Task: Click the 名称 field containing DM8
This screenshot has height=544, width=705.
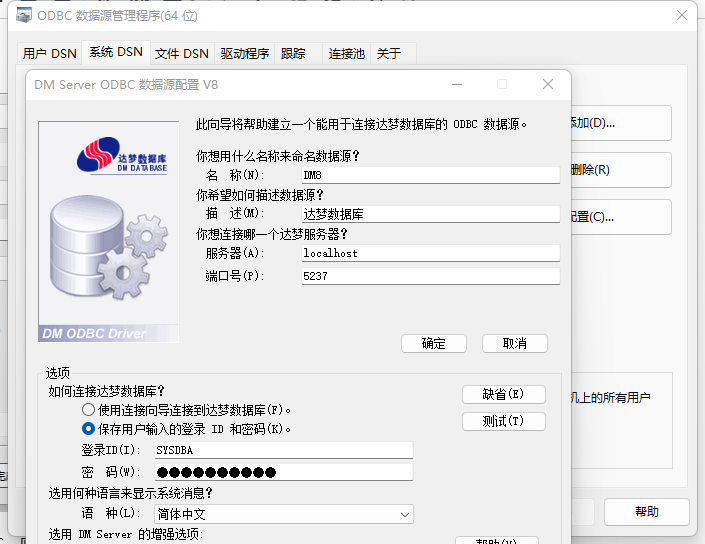Action: (431, 175)
